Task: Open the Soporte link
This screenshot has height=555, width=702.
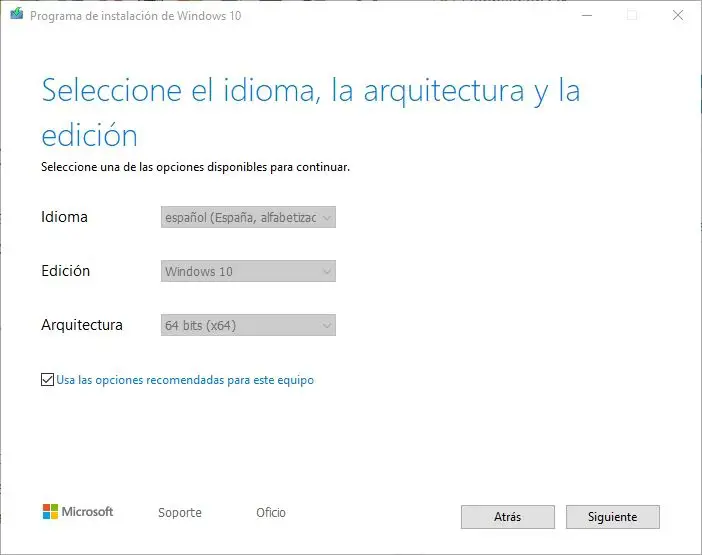Action: point(180,513)
